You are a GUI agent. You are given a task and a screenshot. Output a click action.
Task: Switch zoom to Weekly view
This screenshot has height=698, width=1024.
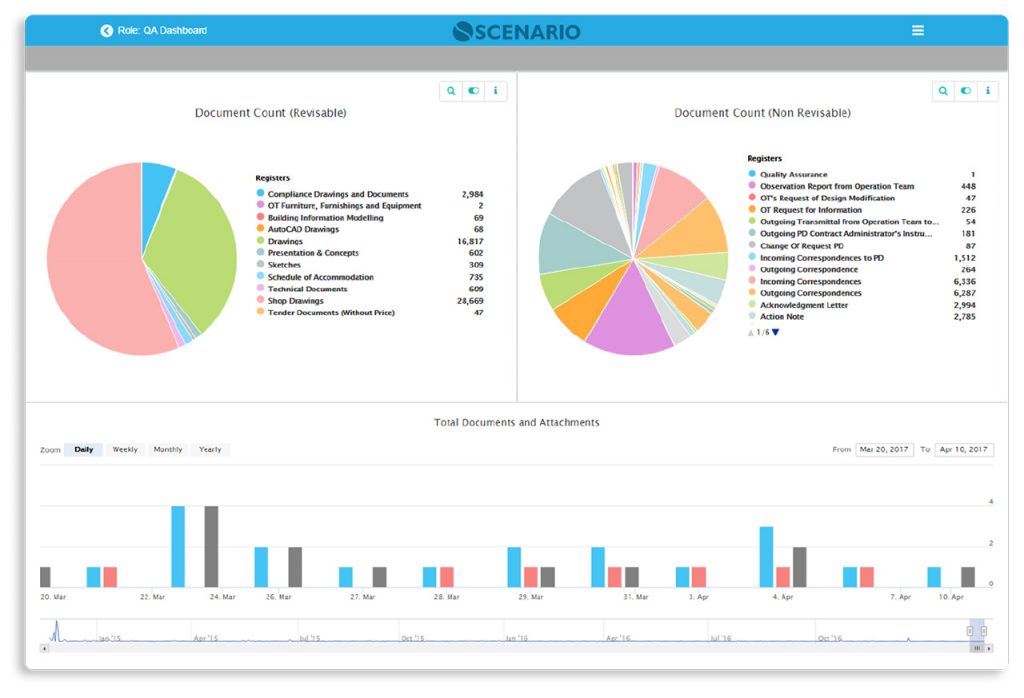click(126, 449)
